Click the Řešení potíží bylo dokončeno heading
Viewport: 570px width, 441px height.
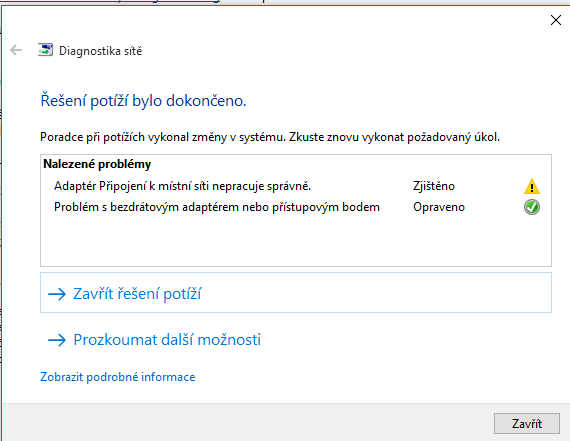[x=143, y=100]
